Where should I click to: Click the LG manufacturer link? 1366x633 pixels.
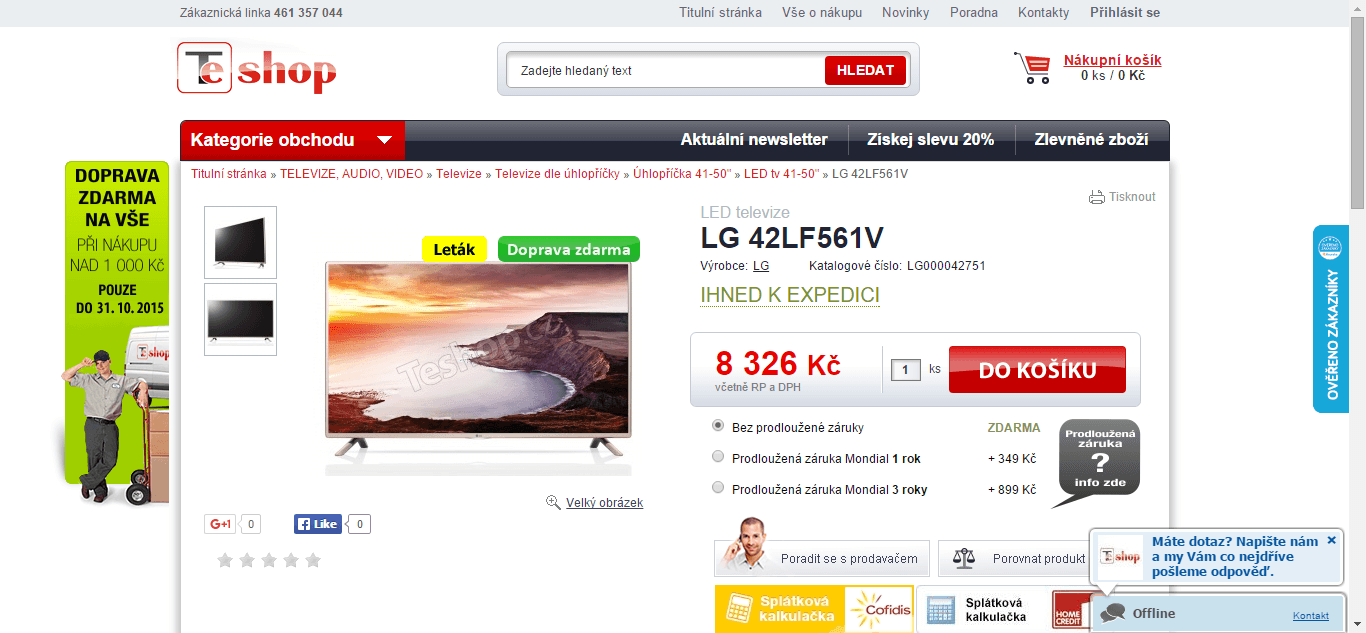point(761,266)
